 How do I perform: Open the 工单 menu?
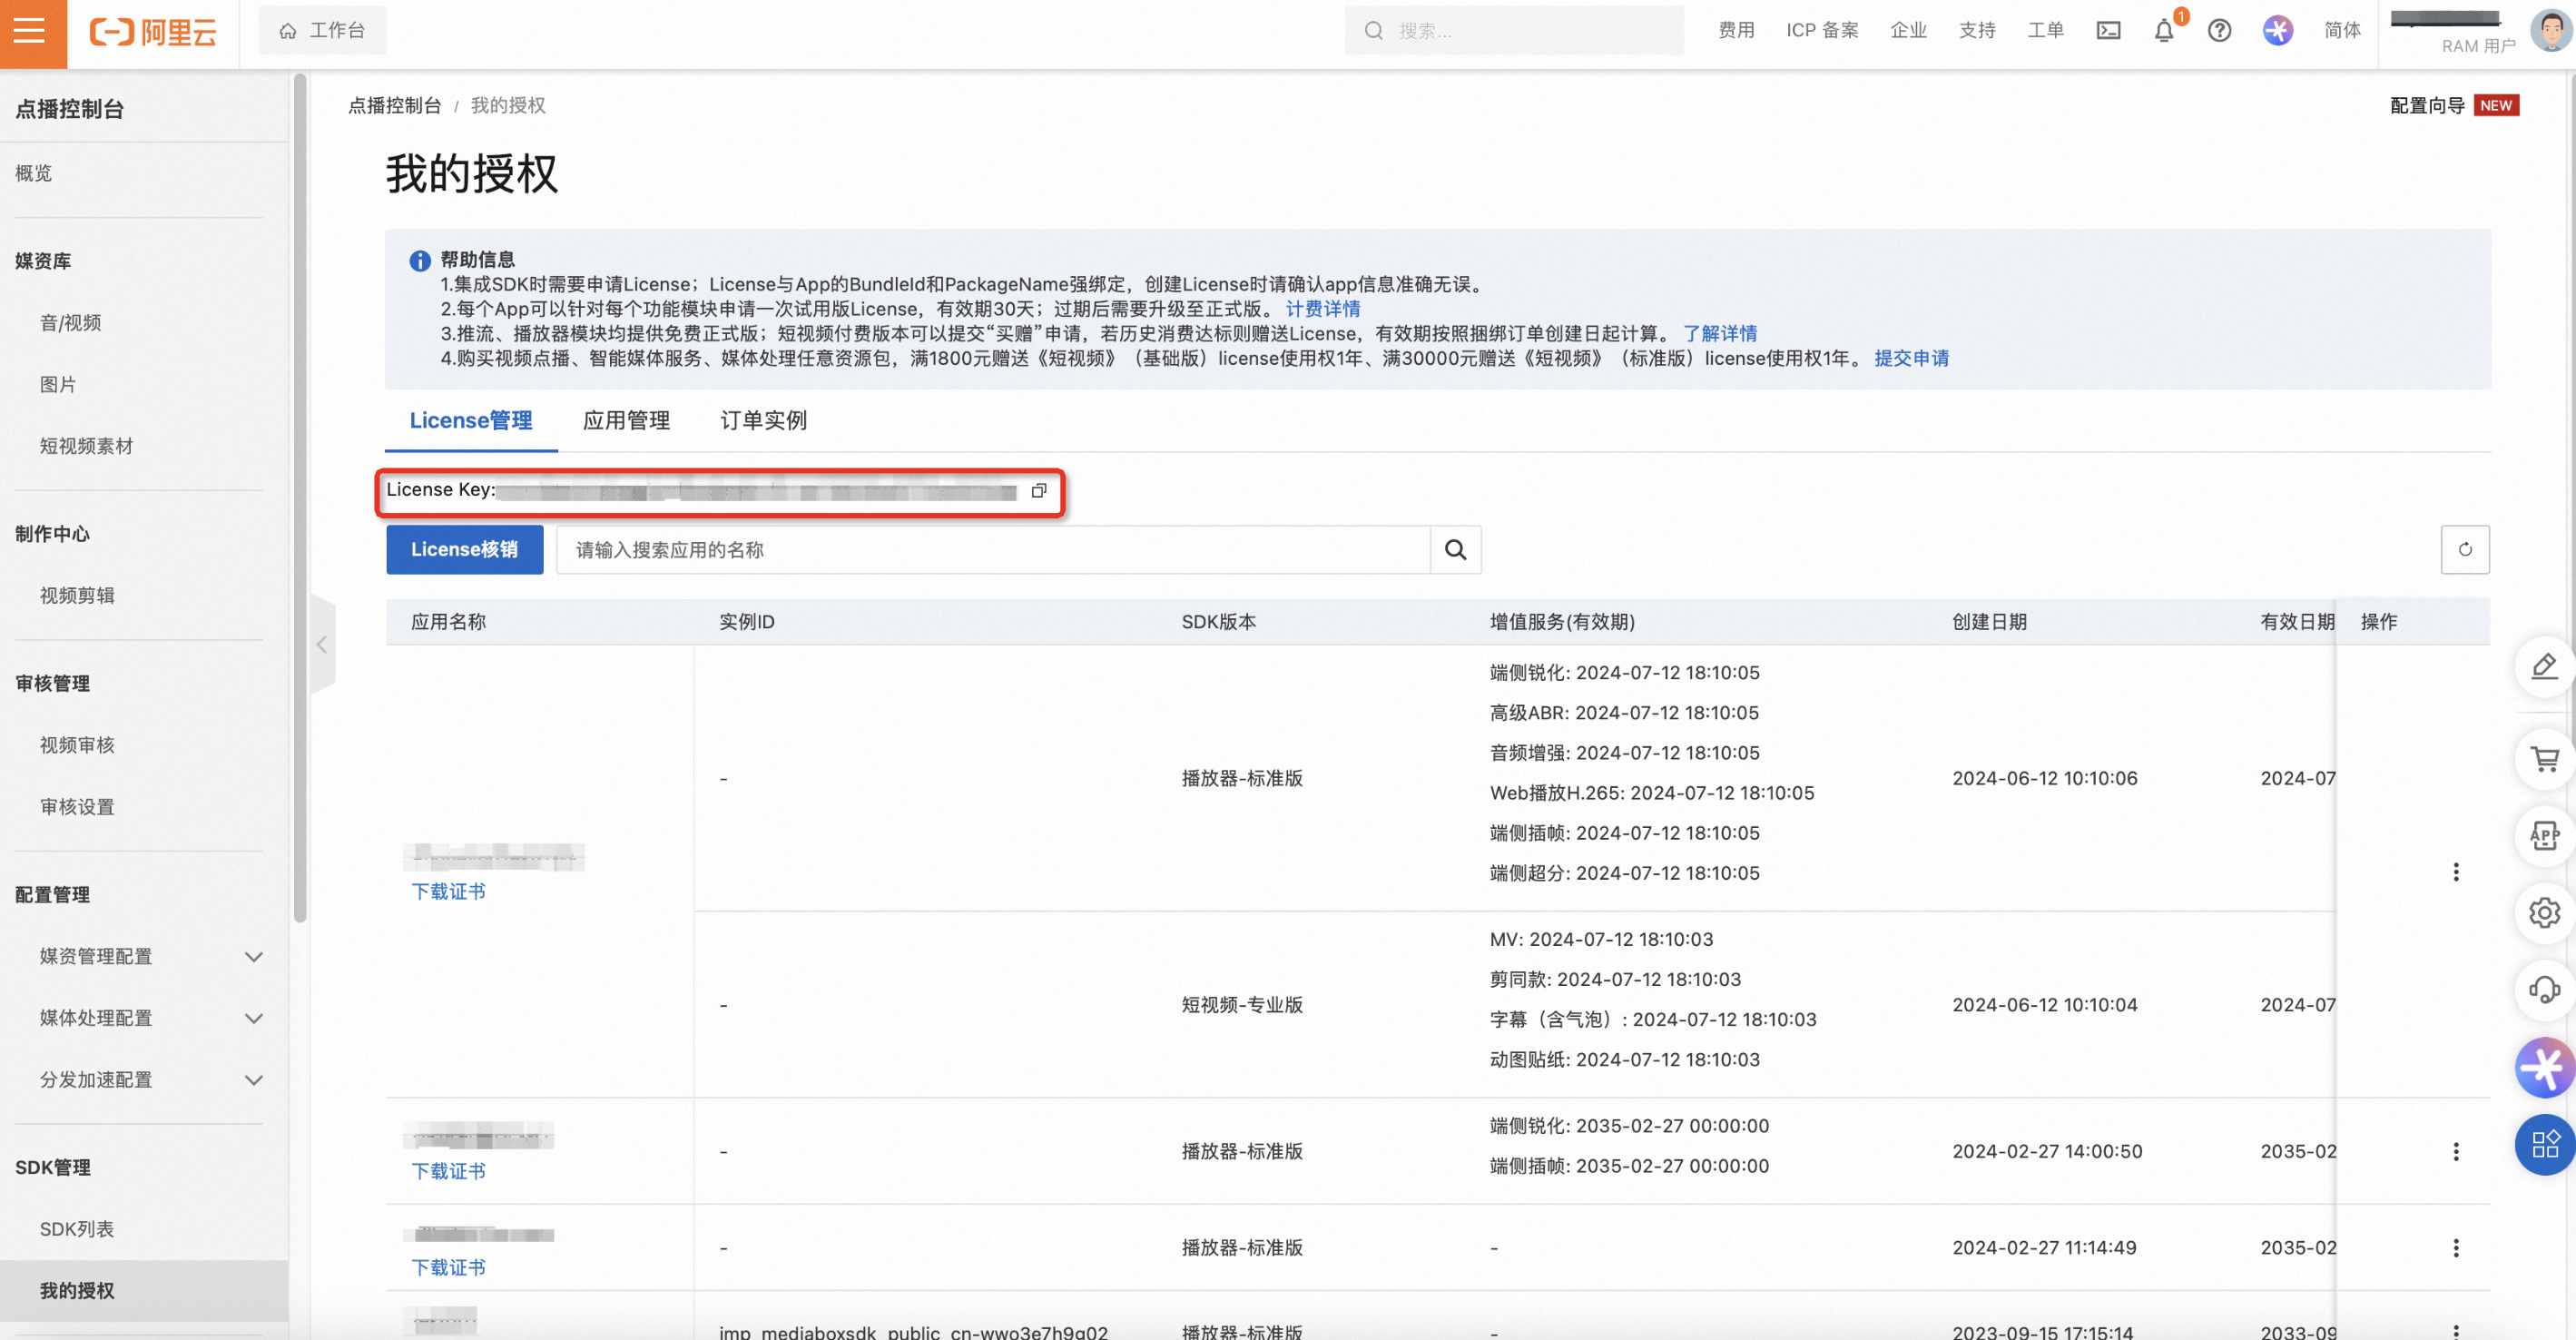point(2045,31)
